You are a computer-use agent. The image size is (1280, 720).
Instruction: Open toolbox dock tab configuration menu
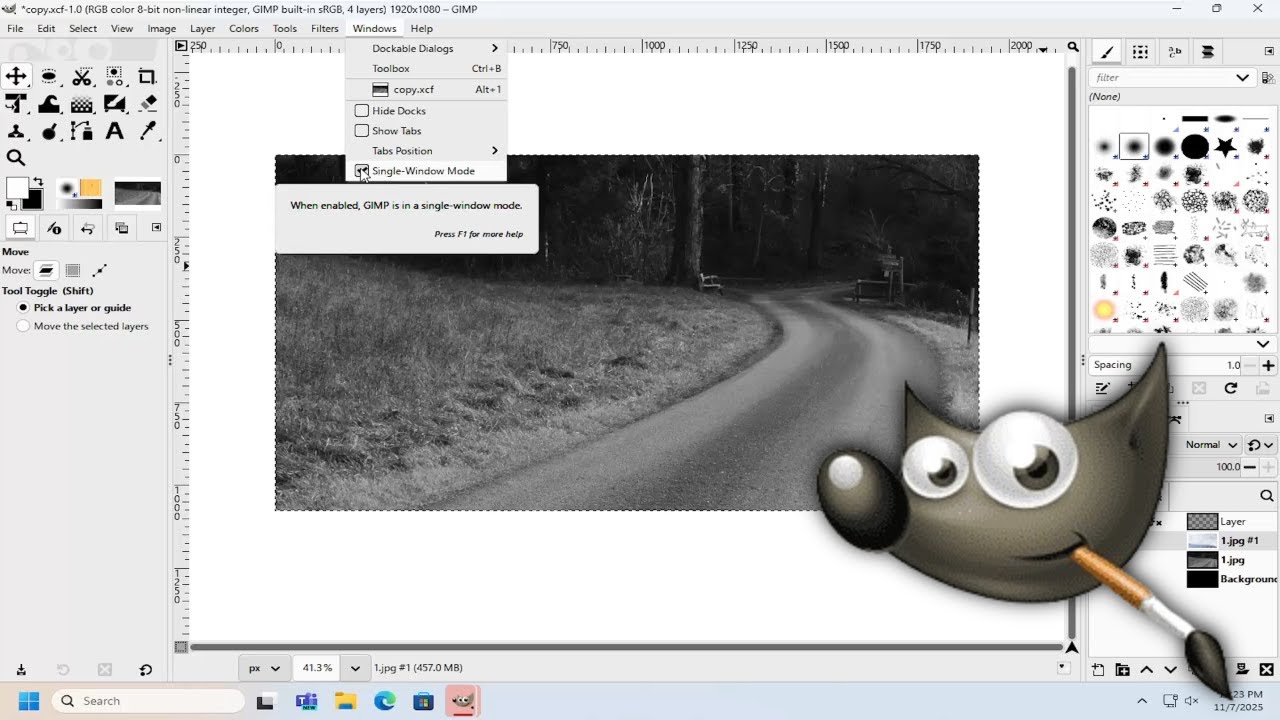pos(156,228)
